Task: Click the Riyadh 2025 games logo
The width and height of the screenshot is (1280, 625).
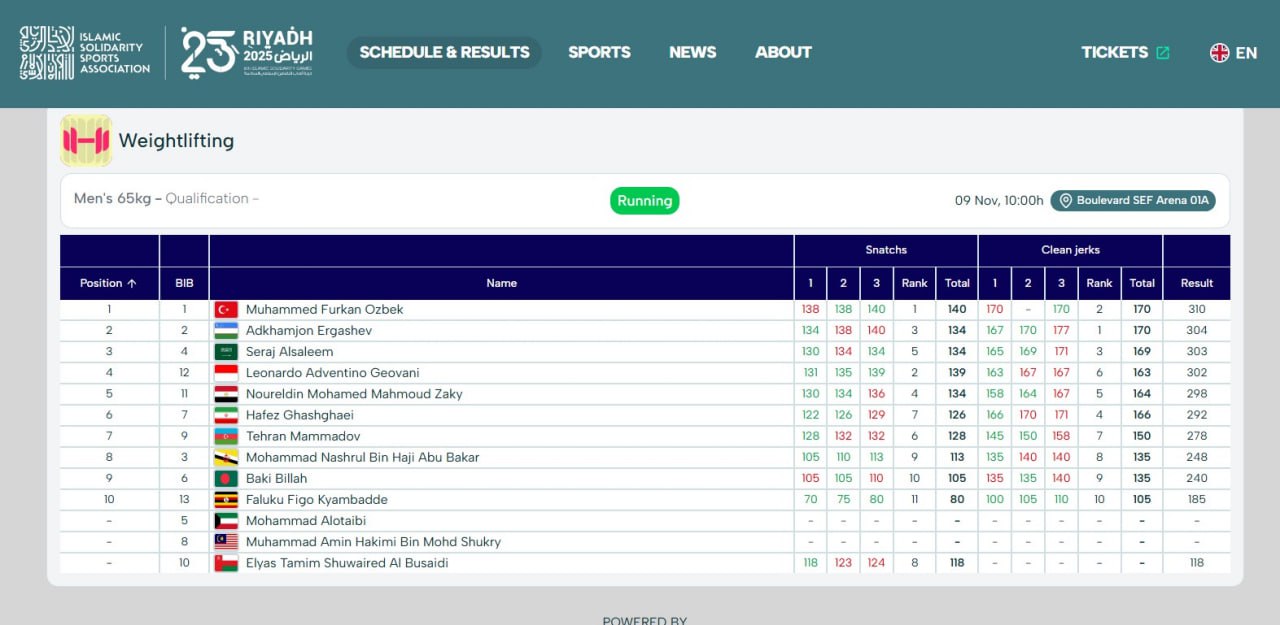Action: pos(247,53)
